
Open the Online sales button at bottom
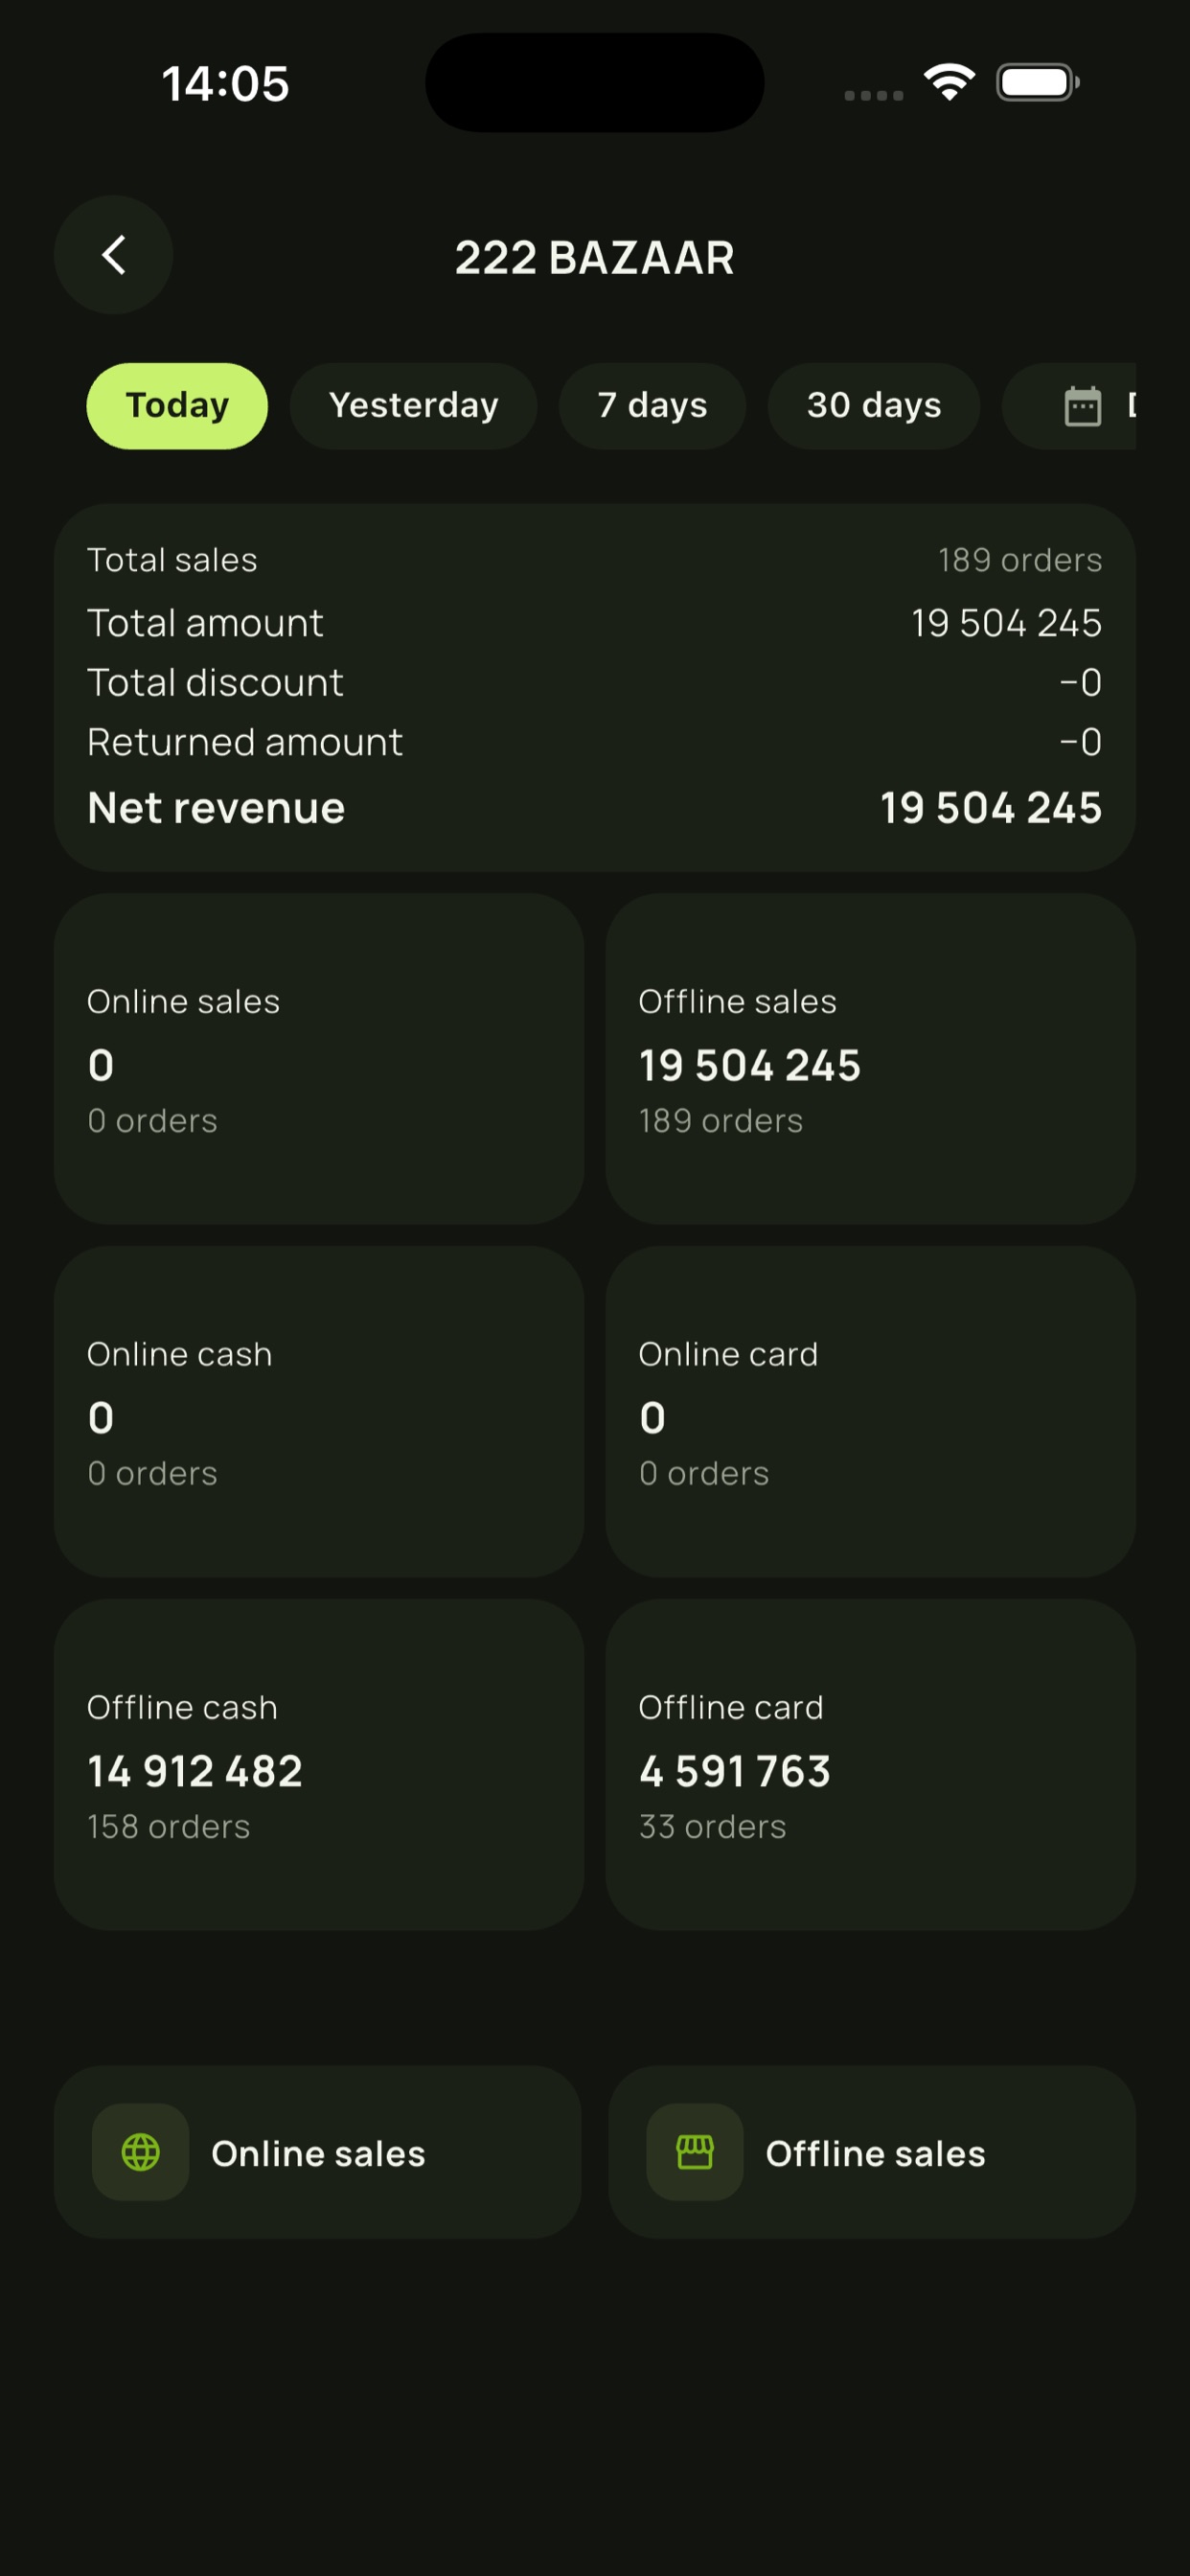[318, 2152]
